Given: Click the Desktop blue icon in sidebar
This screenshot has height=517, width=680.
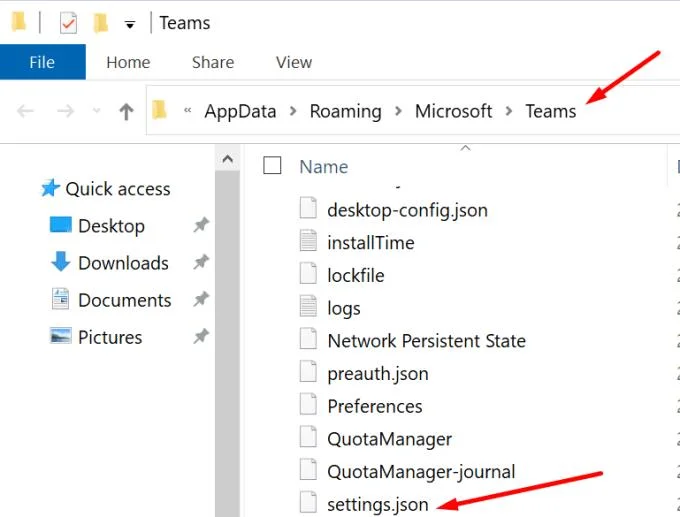Looking at the screenshot, I should (61, 225).
